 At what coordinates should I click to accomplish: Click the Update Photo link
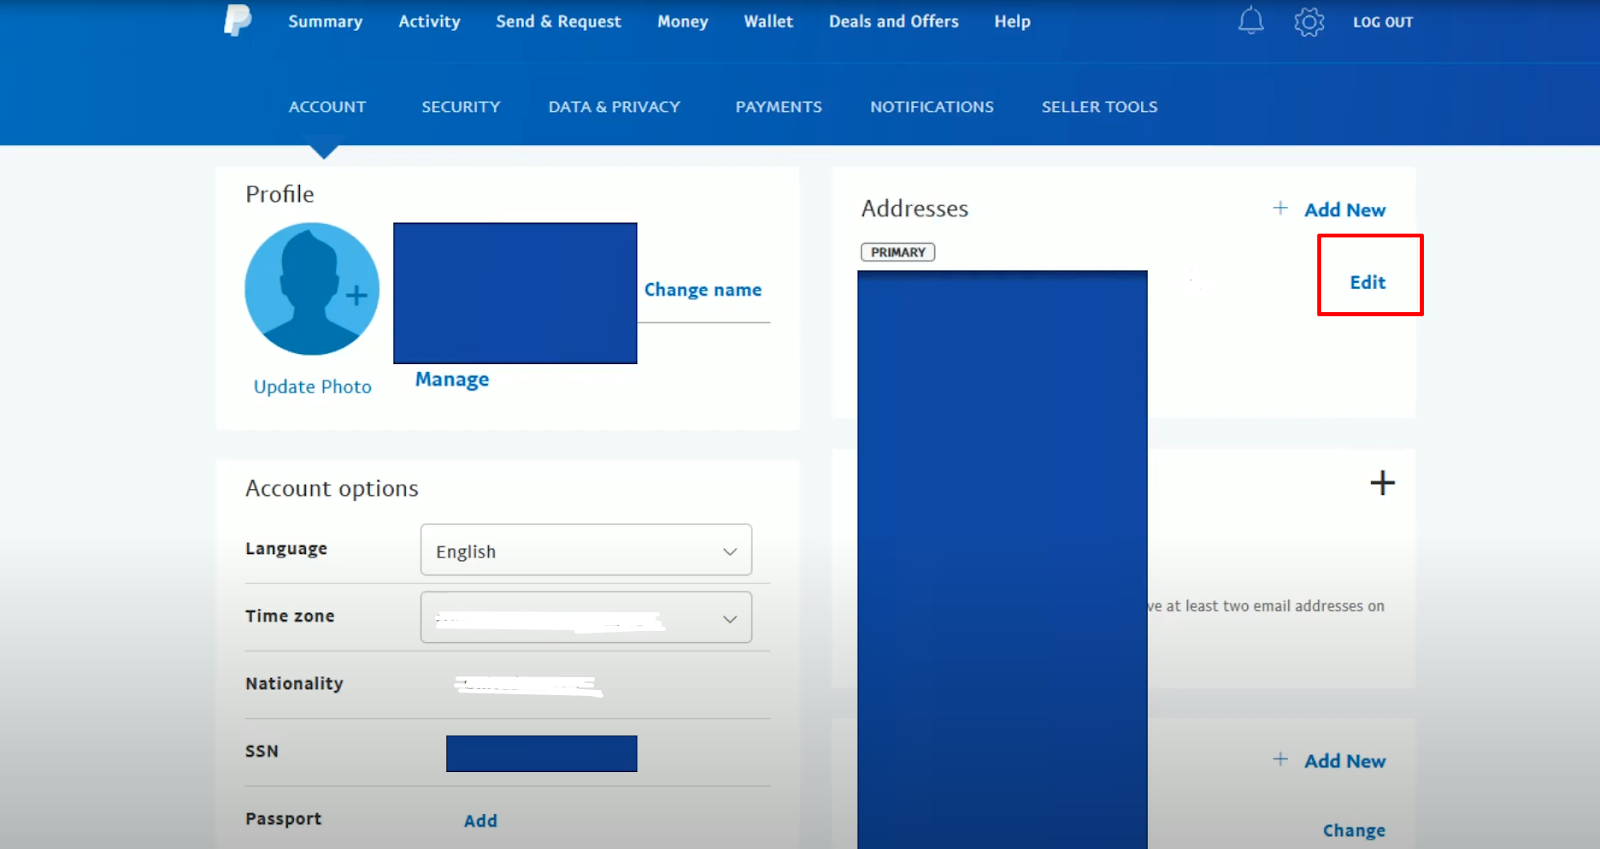(312, 387)
